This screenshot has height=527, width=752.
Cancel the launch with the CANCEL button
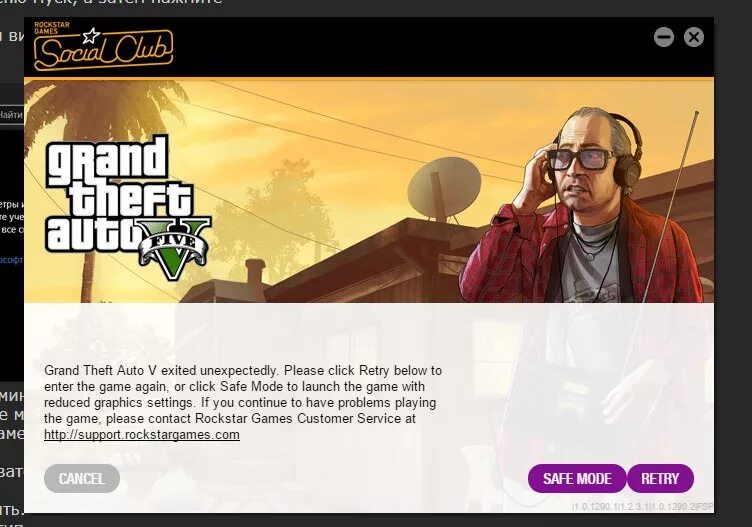coord(82,479)
